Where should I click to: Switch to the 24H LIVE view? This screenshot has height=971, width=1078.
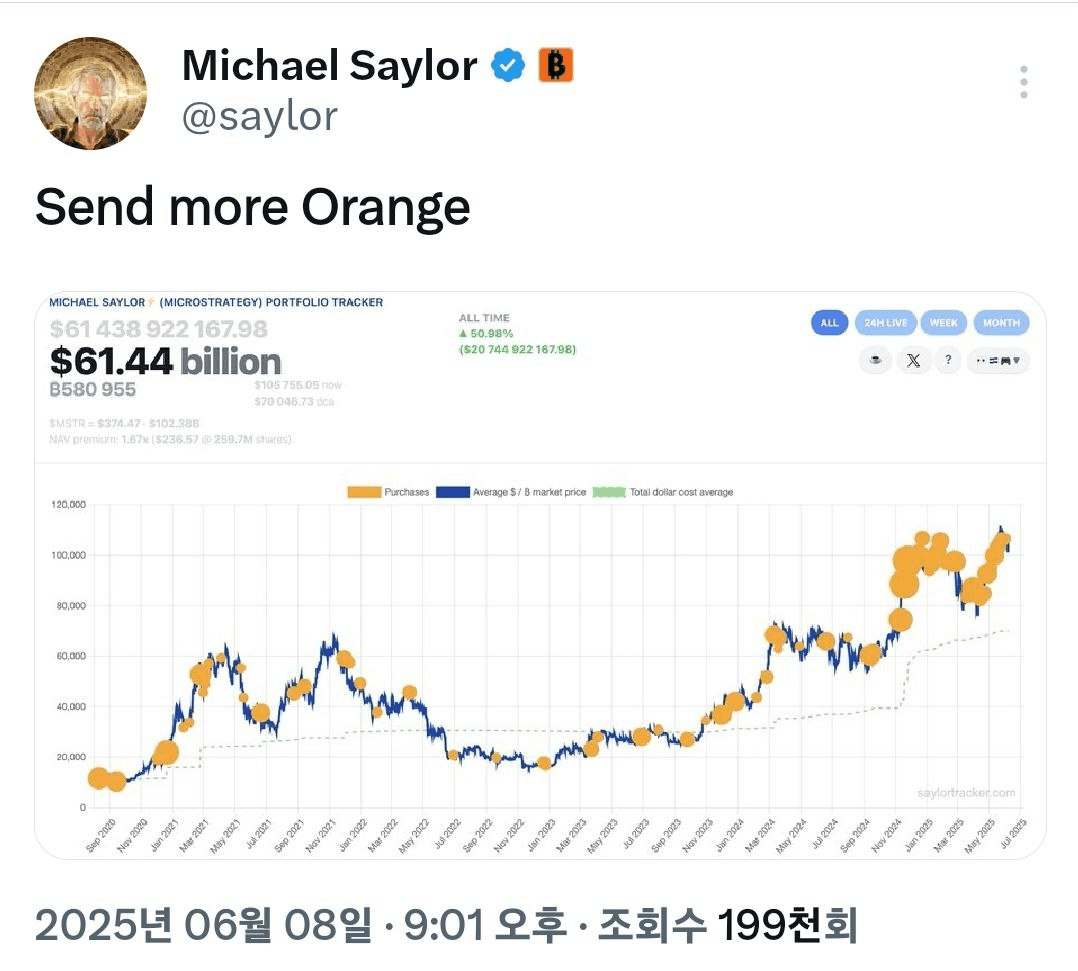(x=886, y=323)
